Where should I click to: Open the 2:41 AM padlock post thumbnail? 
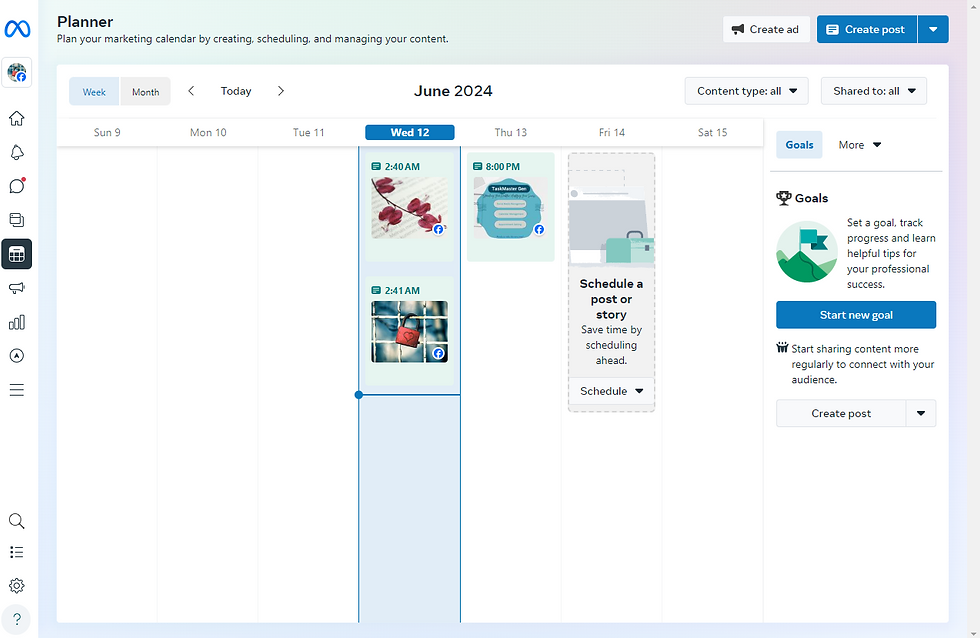(409, 332)
